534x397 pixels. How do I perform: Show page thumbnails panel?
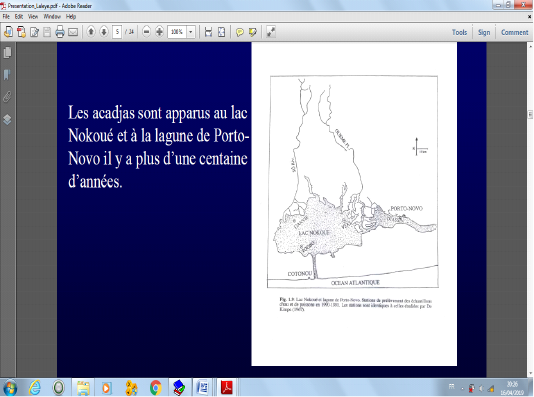(7, 52)
